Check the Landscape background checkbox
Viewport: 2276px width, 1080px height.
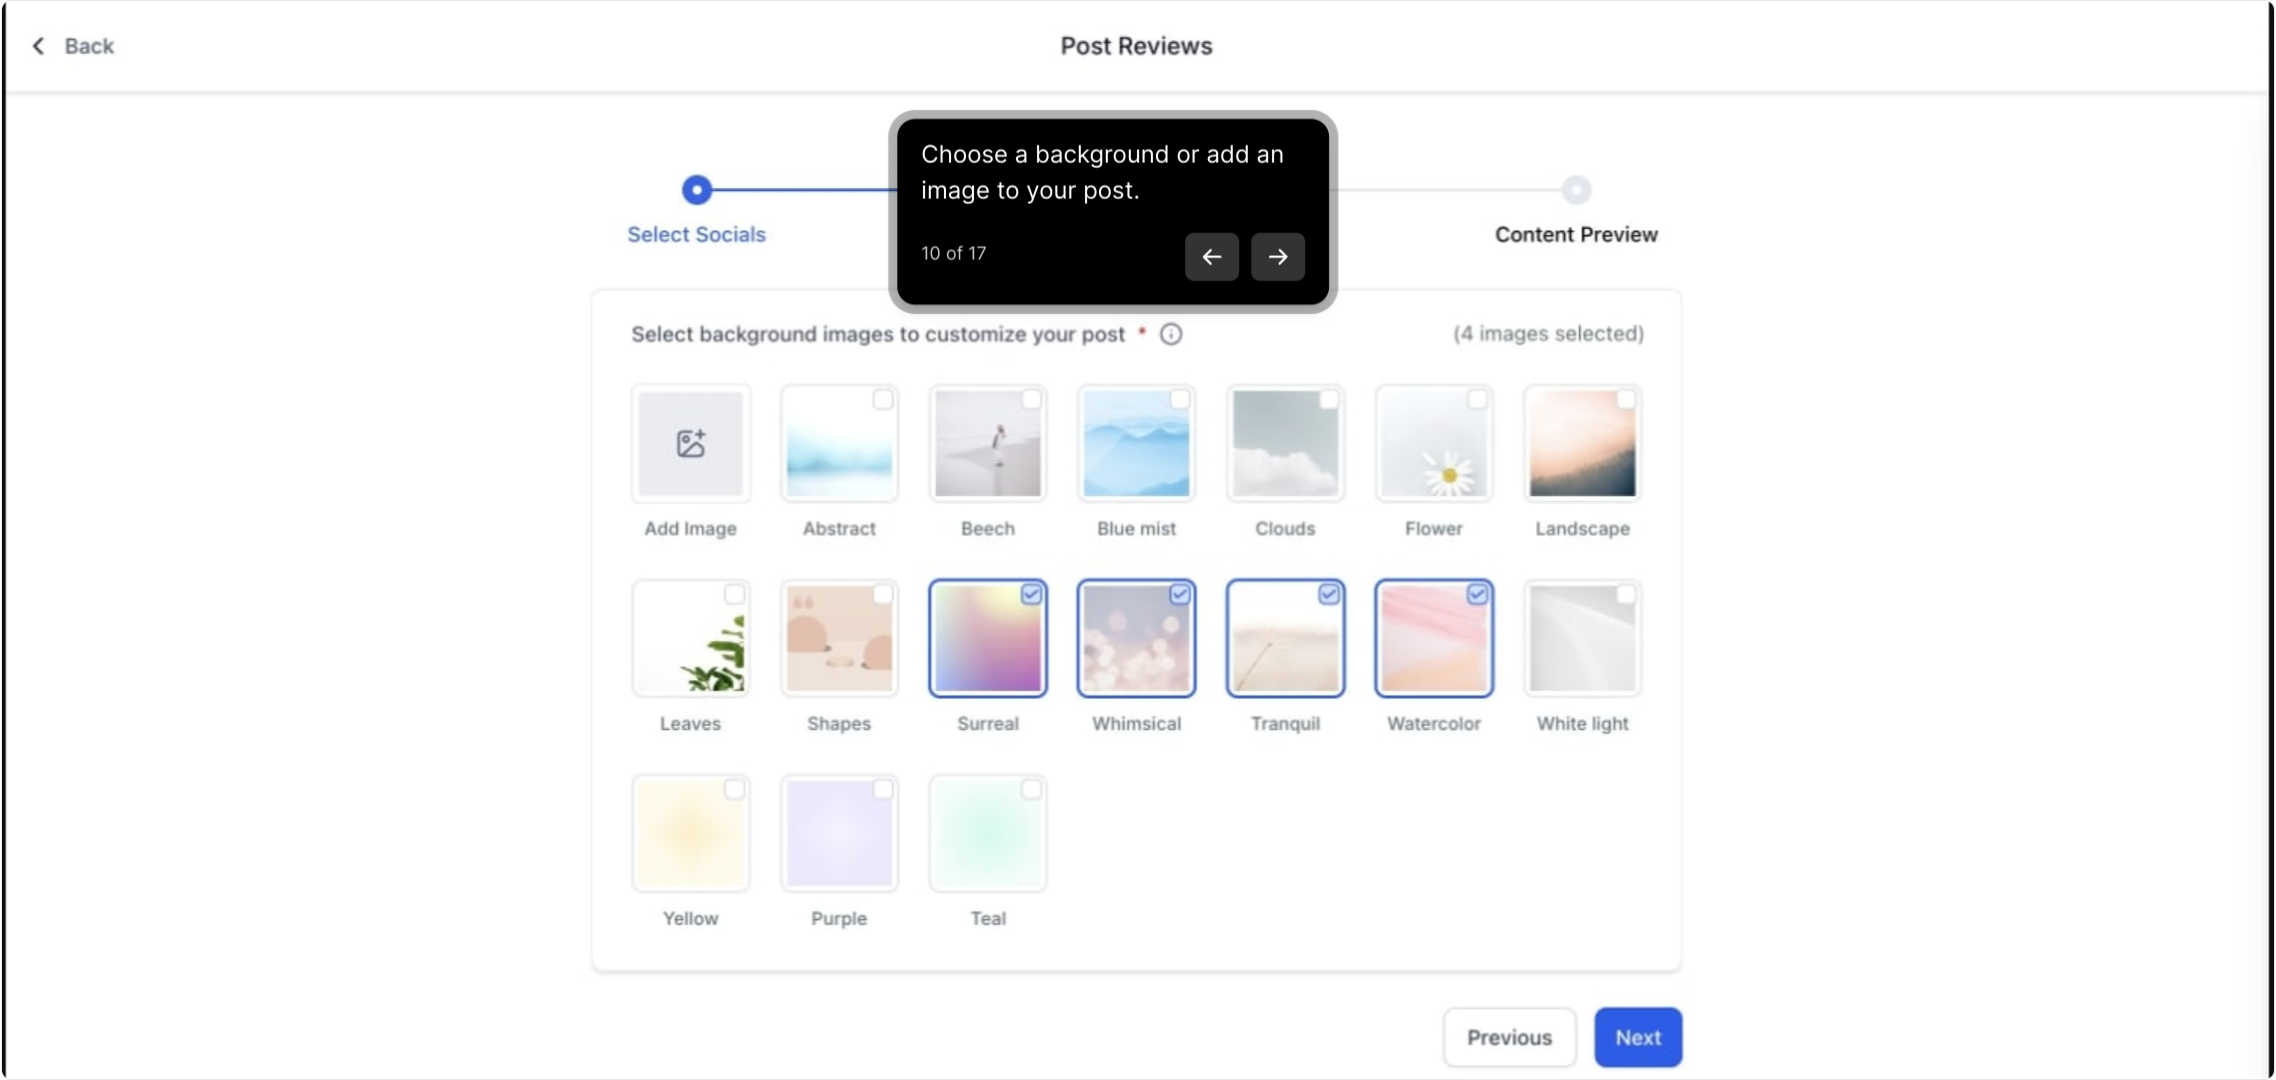point(1626,400)
